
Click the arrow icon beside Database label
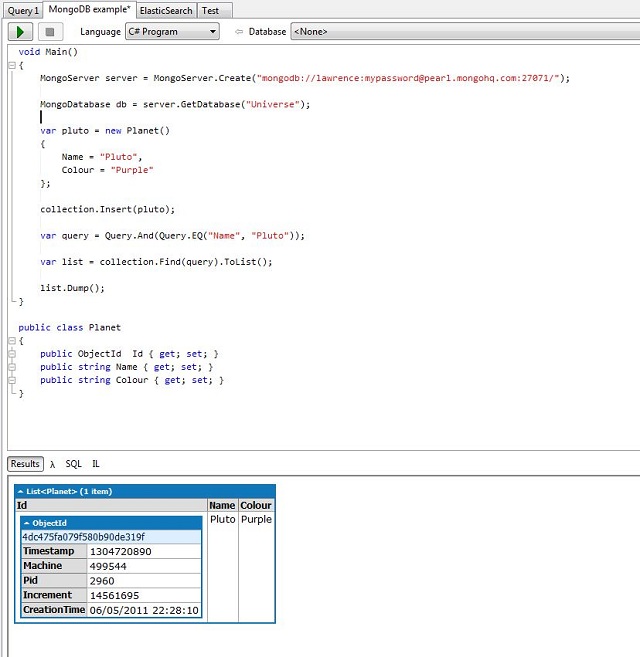(x=239, y=32)
